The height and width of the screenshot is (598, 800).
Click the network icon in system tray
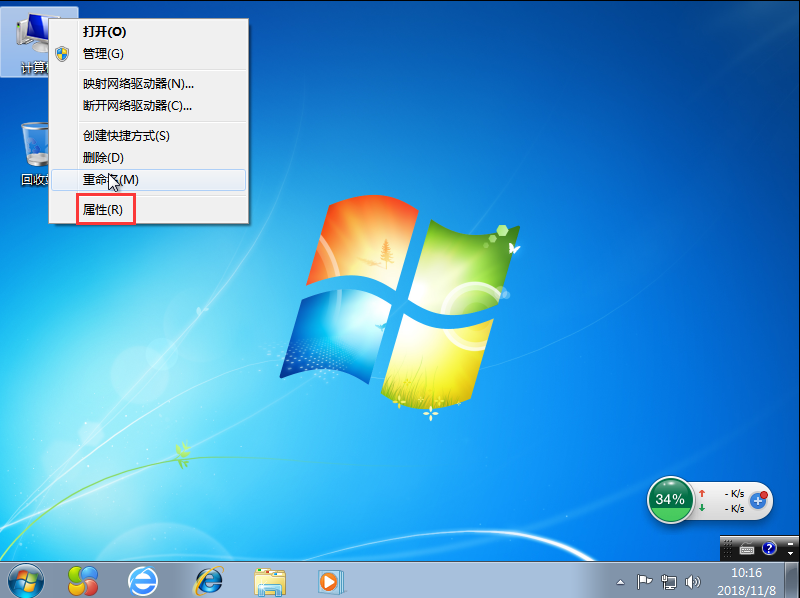point(668,581)
